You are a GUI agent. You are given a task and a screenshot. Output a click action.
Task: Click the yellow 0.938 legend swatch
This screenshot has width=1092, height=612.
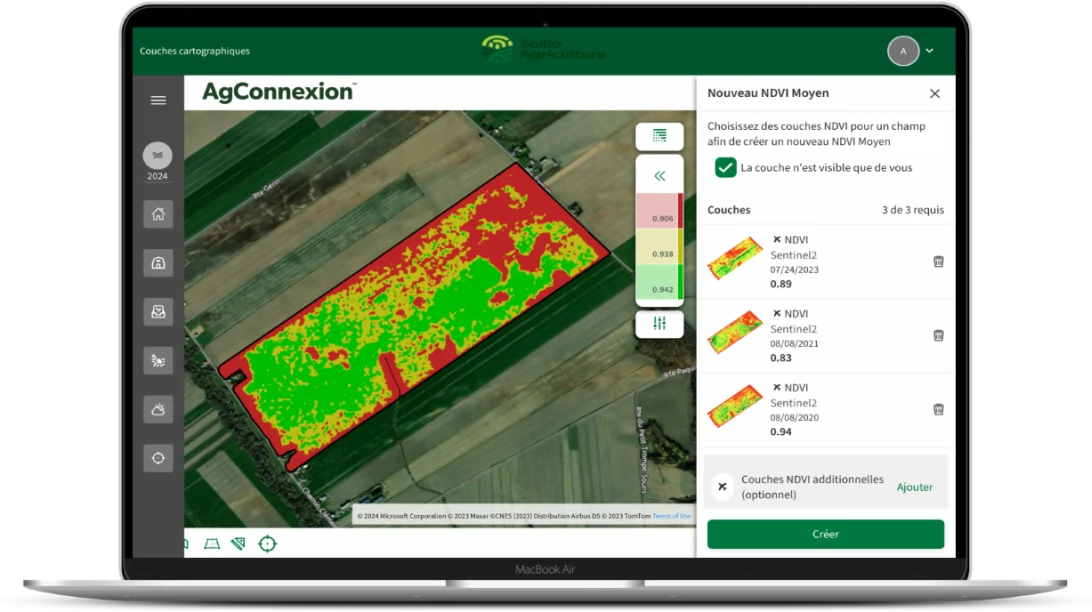[x=660, y=246]
